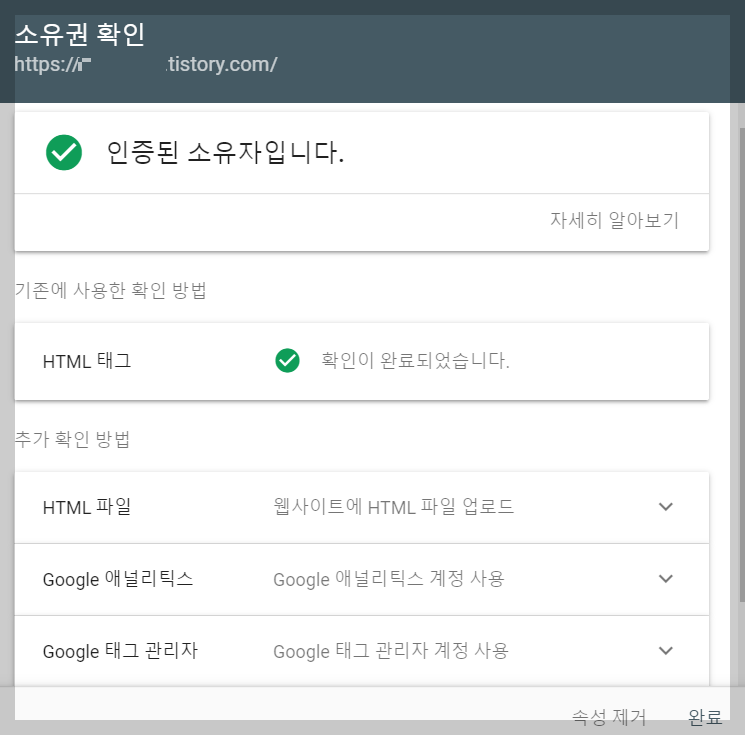
Task: Expand the HTML 파일 chevron
Action: click(666, 507)
